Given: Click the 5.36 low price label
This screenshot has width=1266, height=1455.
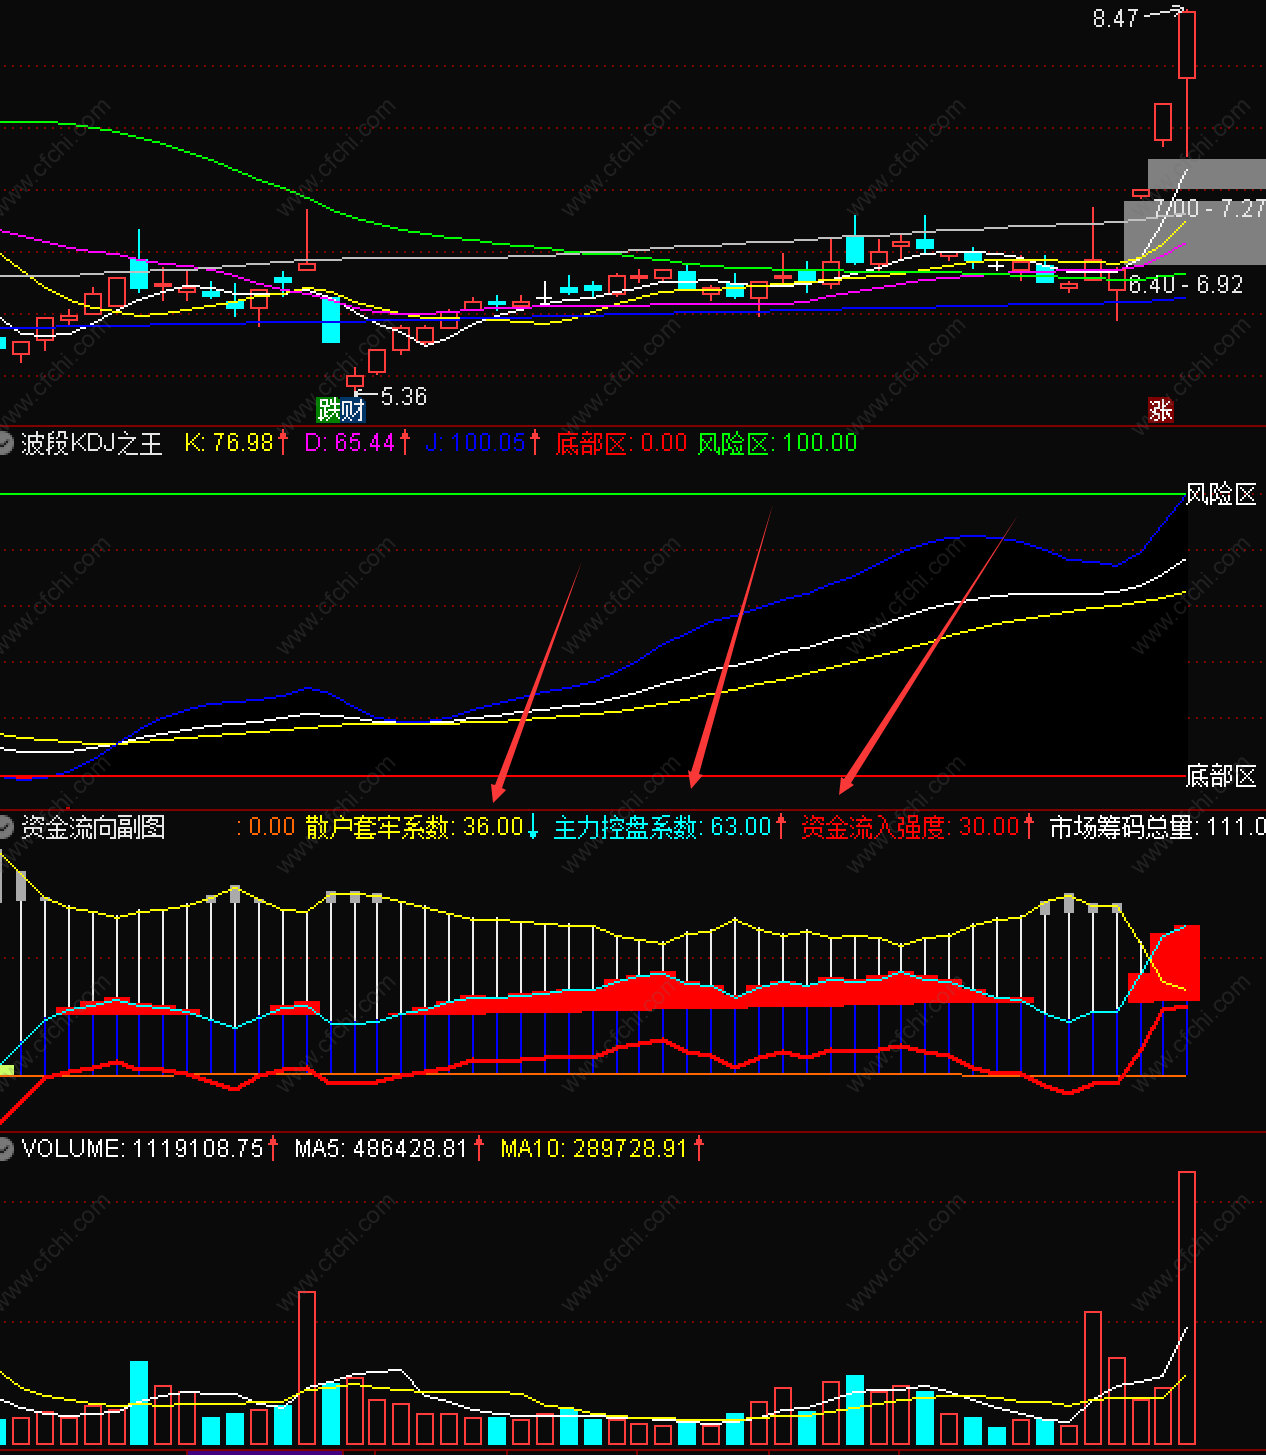Looking at the screenshot, I should [x=404, y=397].
